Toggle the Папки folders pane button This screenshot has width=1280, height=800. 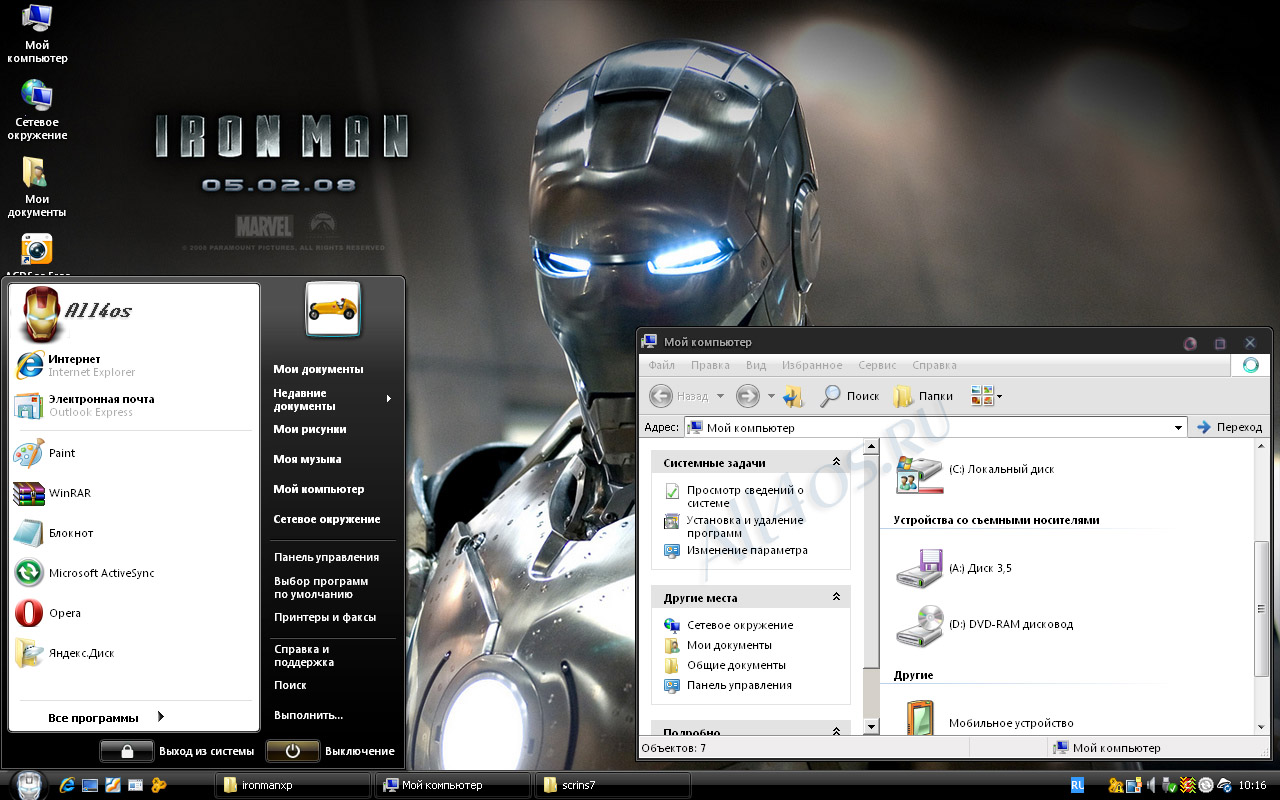[923, 396]
